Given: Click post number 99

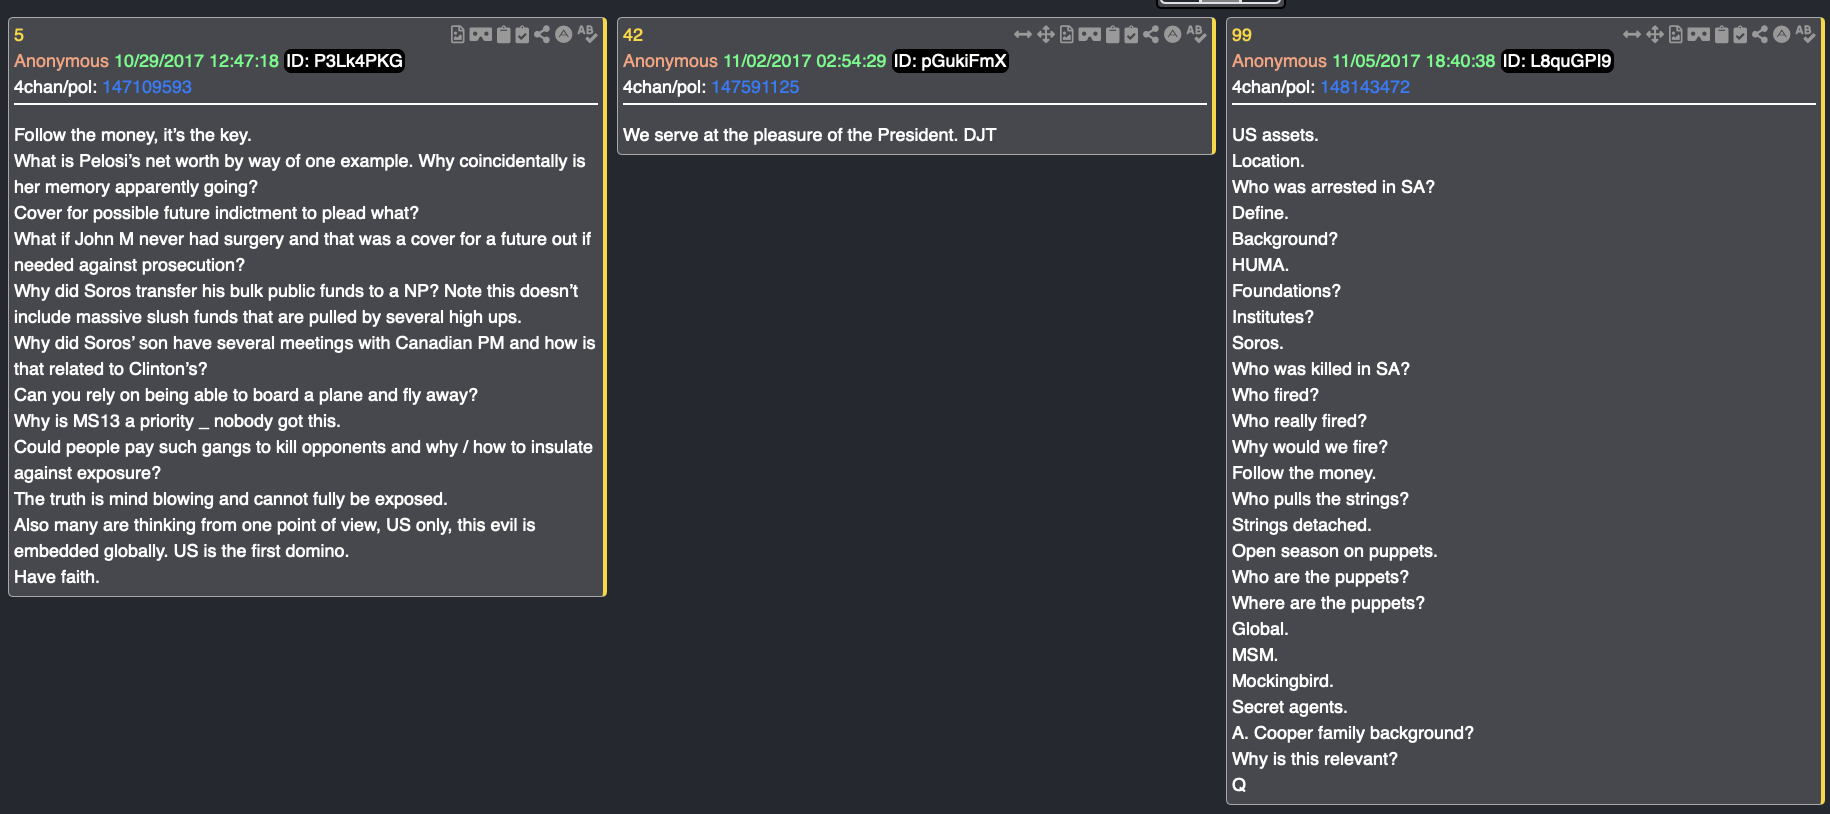Looking at the screenshot, I should [x=1242, y=35].
